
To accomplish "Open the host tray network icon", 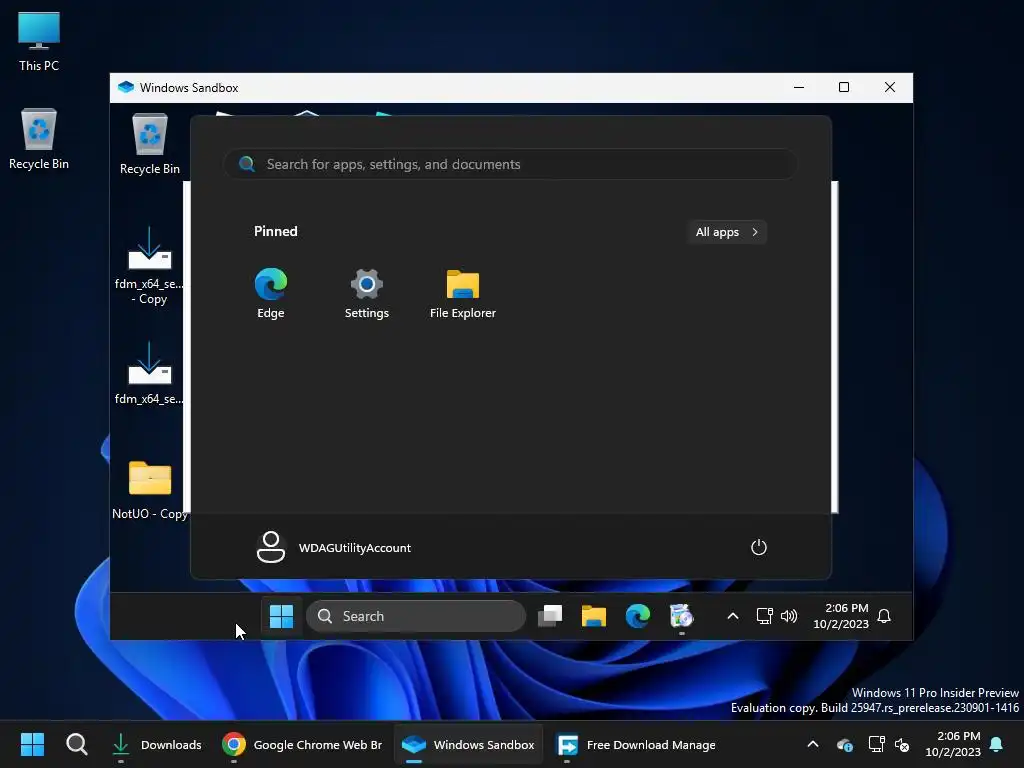I will pyautogui.click(x=876, y=744).
